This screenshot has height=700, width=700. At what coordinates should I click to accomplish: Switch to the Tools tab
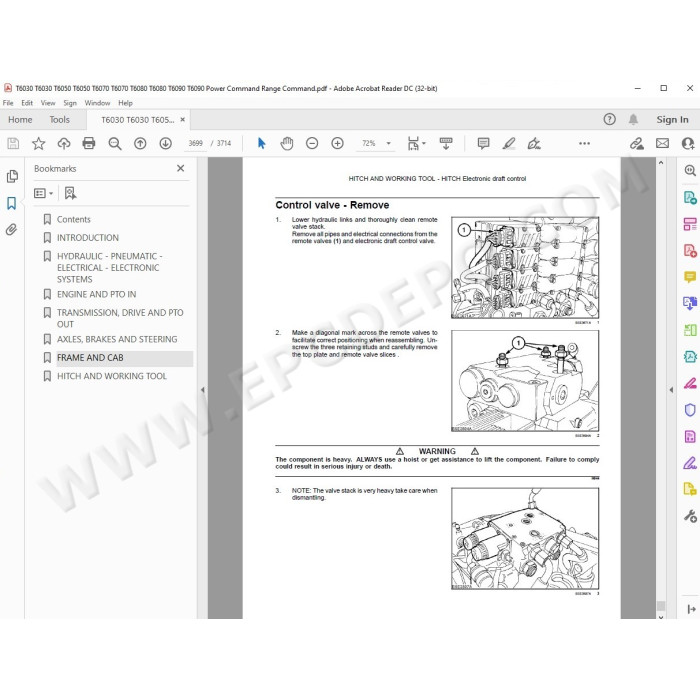tap(59, 120)
